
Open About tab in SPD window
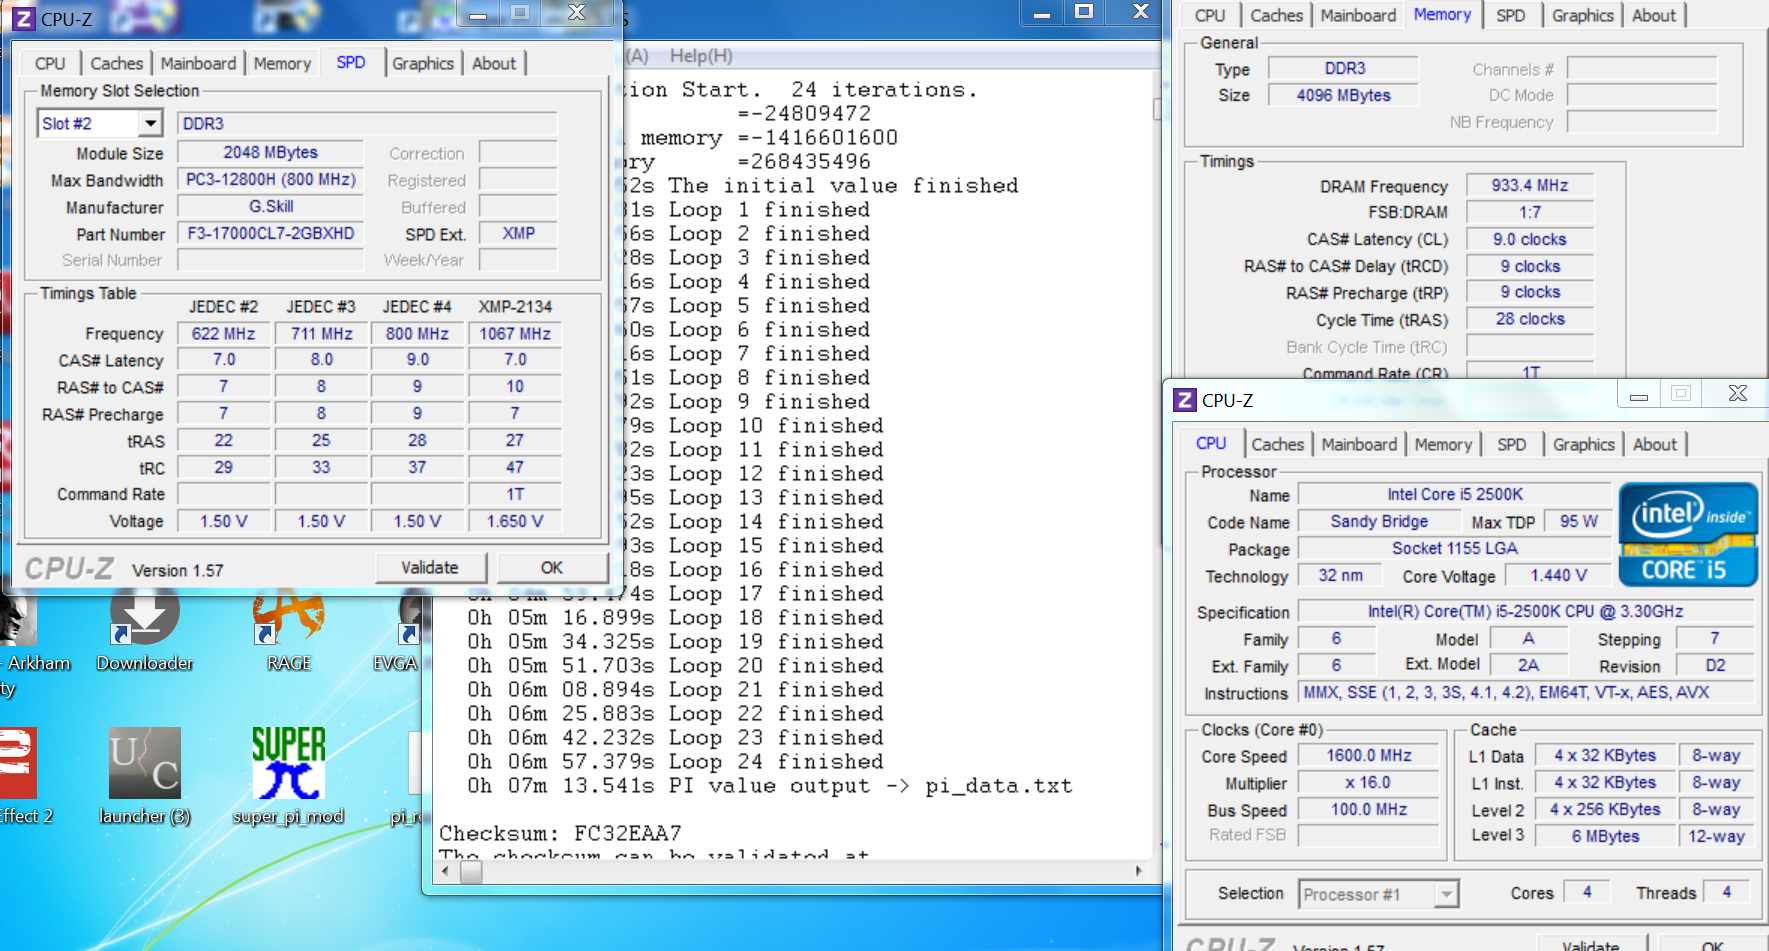pos(494,63)
